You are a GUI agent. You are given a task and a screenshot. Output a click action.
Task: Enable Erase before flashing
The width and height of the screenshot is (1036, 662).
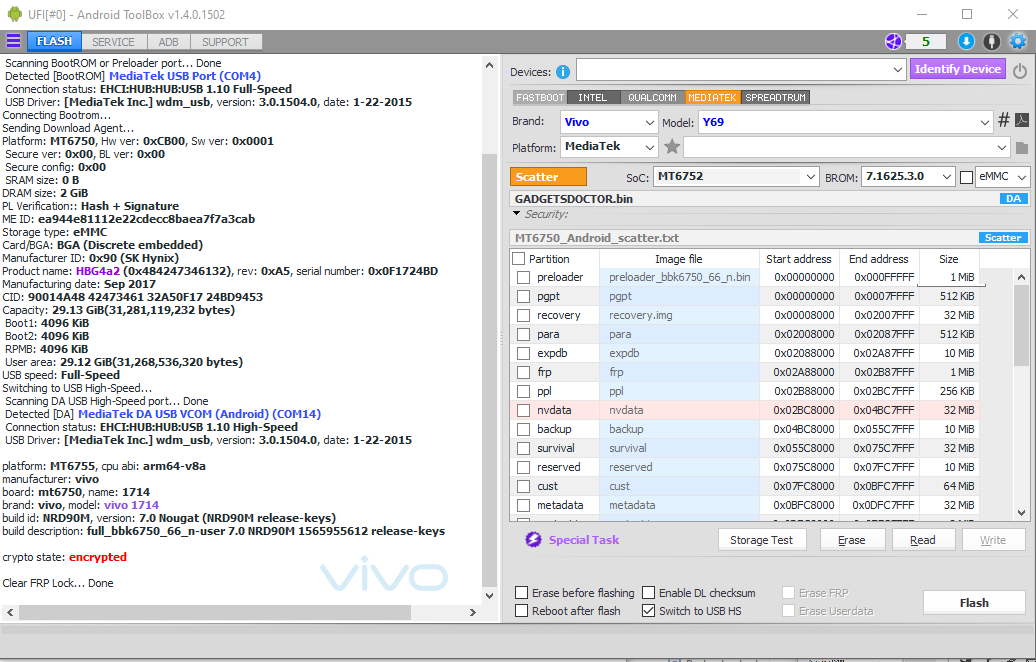click(522, 593)
